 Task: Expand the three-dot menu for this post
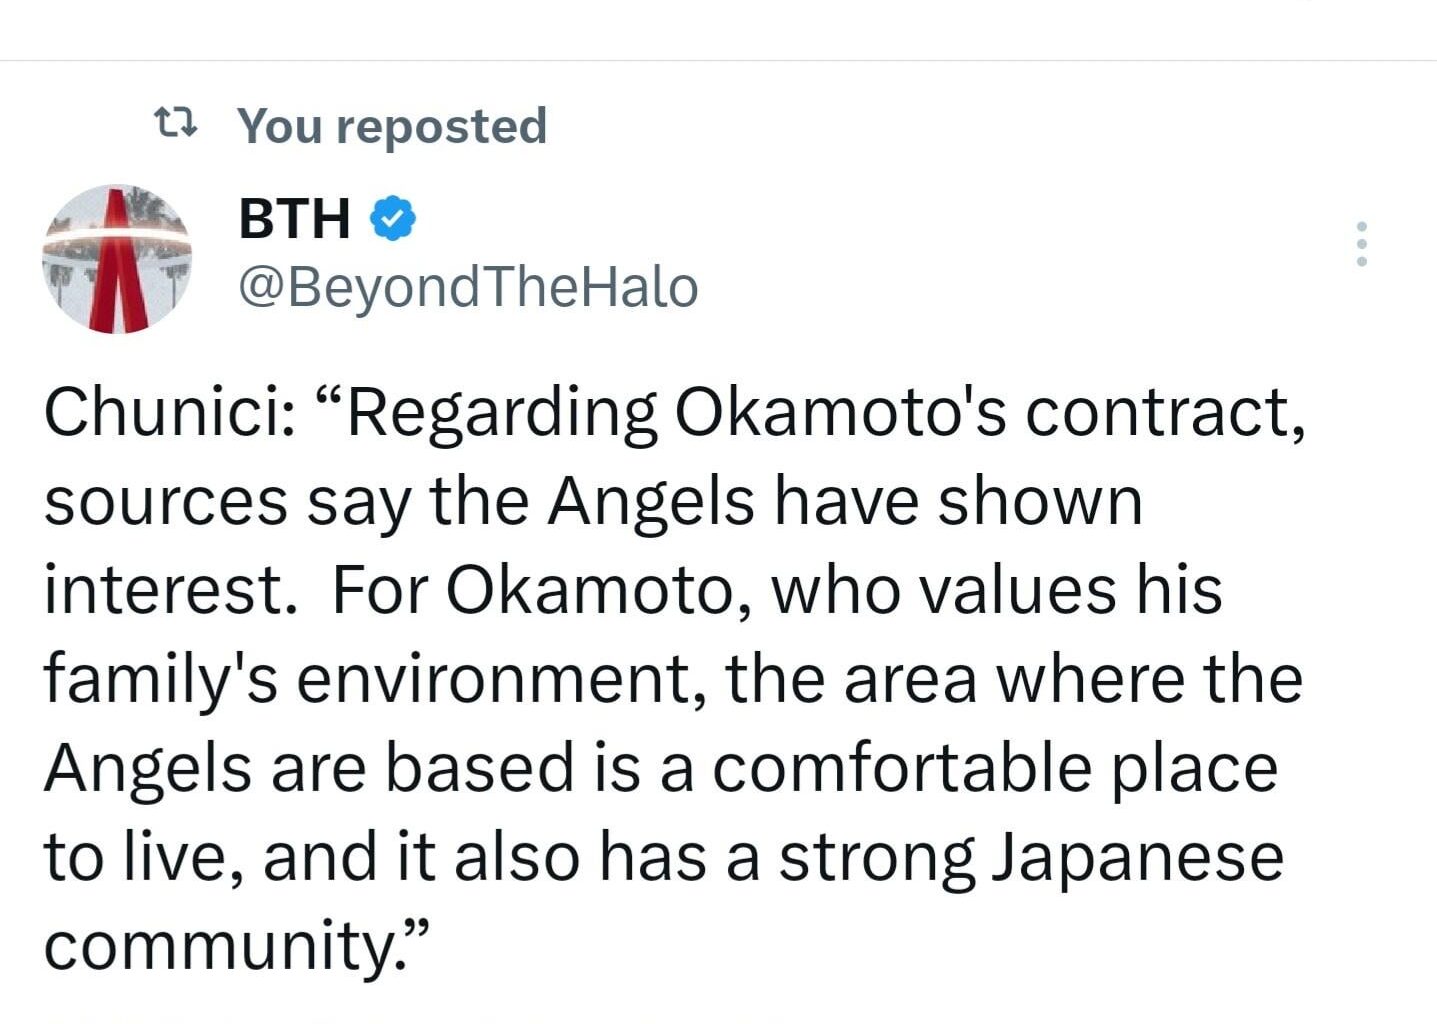[x=1361, y=242]
